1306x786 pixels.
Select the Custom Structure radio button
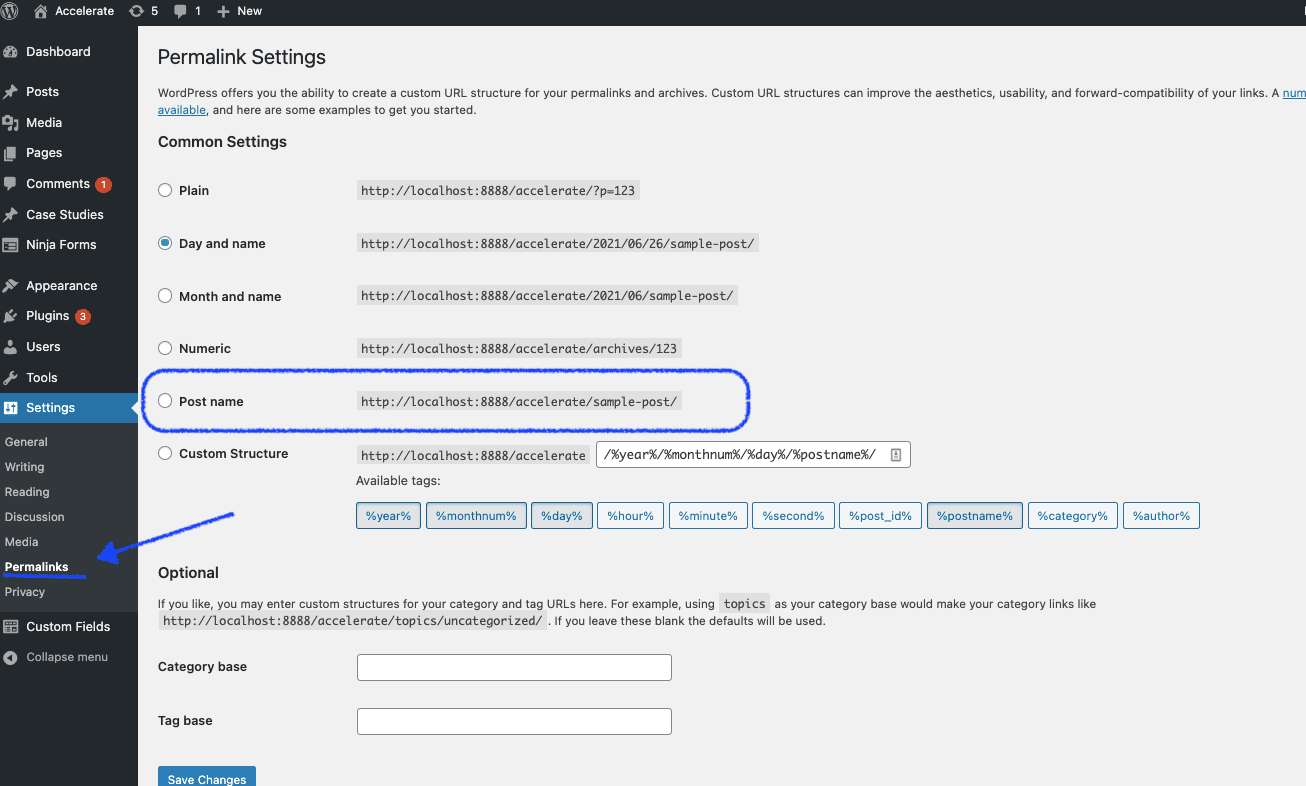point(165,453)
